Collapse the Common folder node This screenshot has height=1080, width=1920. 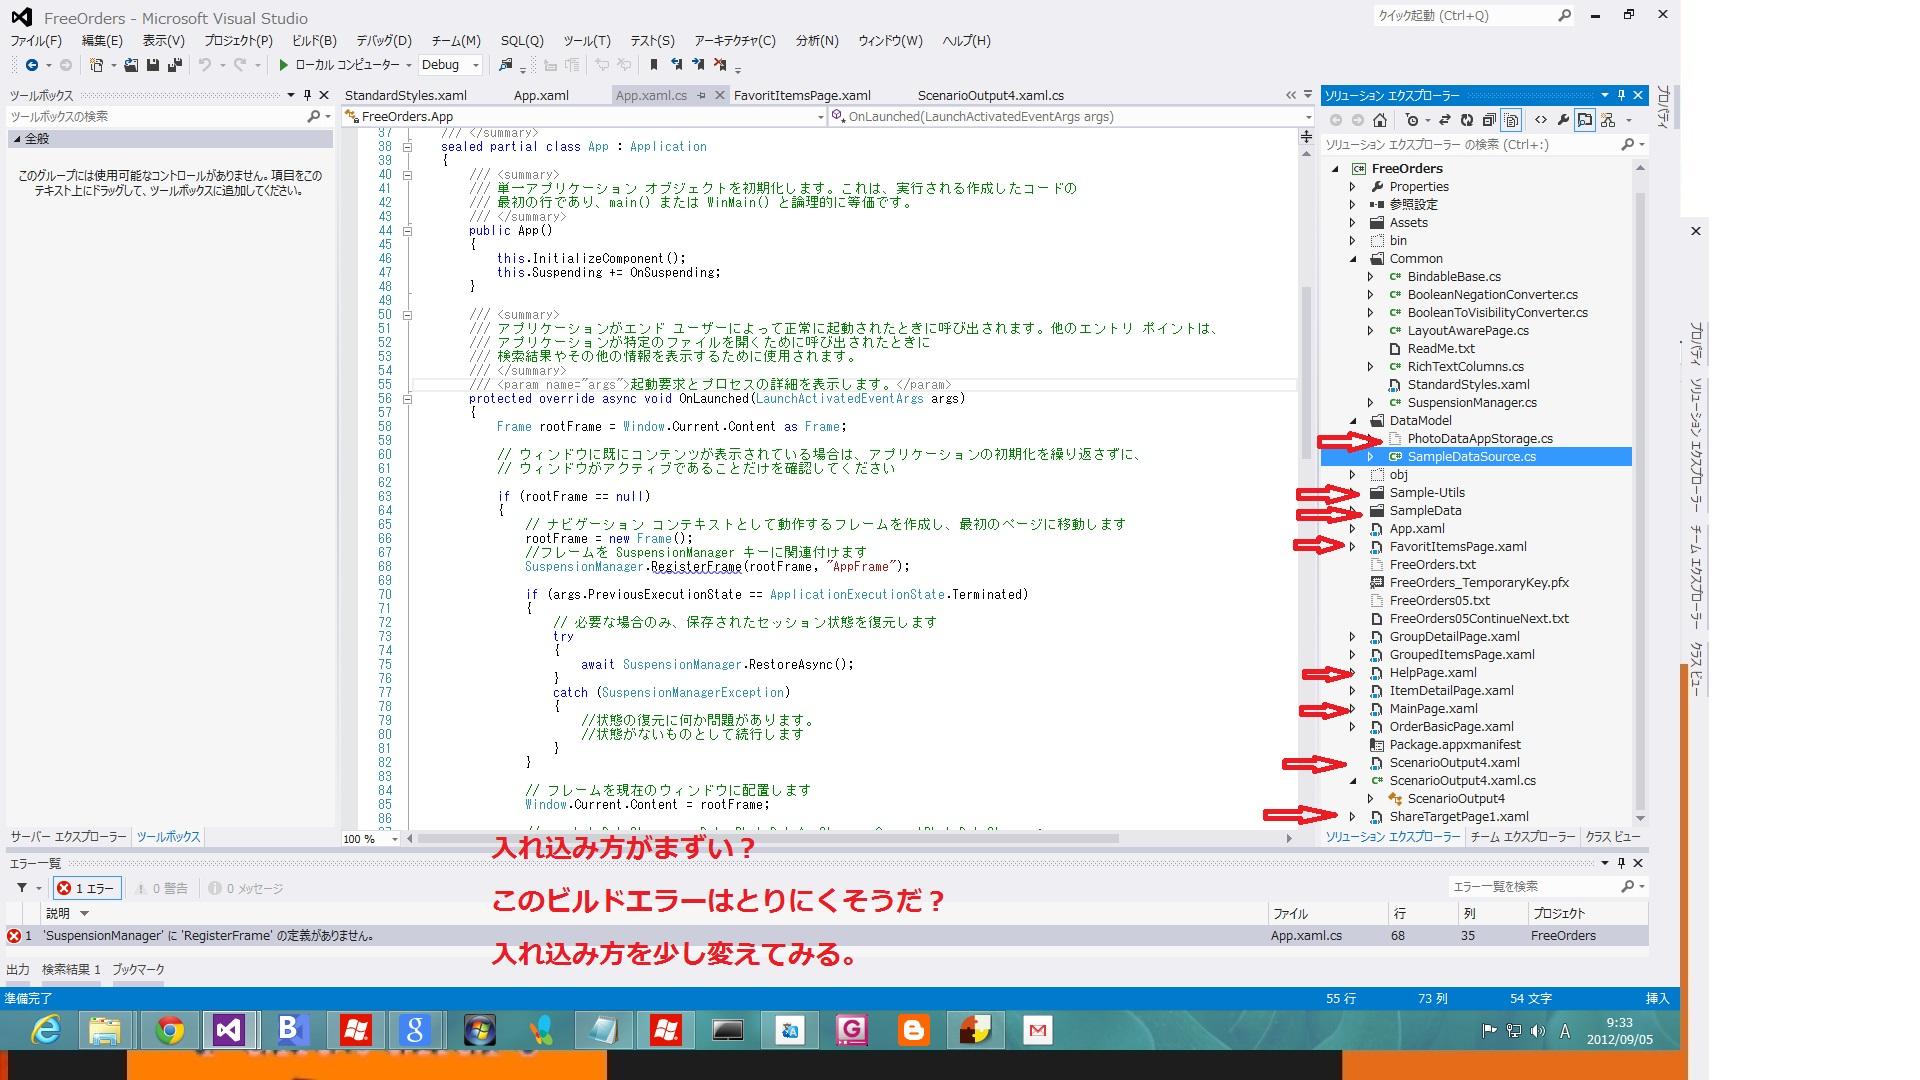point(1353,259)
